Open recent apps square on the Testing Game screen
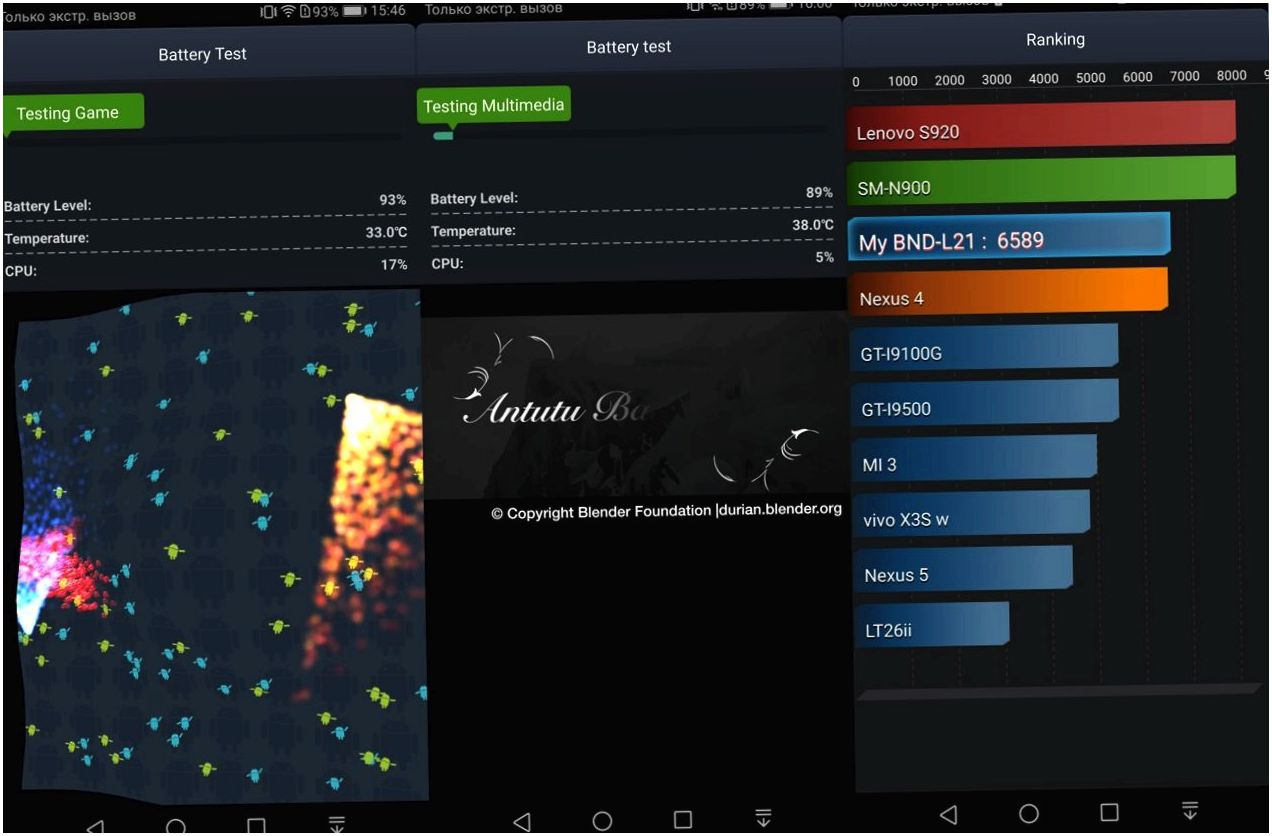This screenshot has height=836, width=1272. tap(256, 827)
